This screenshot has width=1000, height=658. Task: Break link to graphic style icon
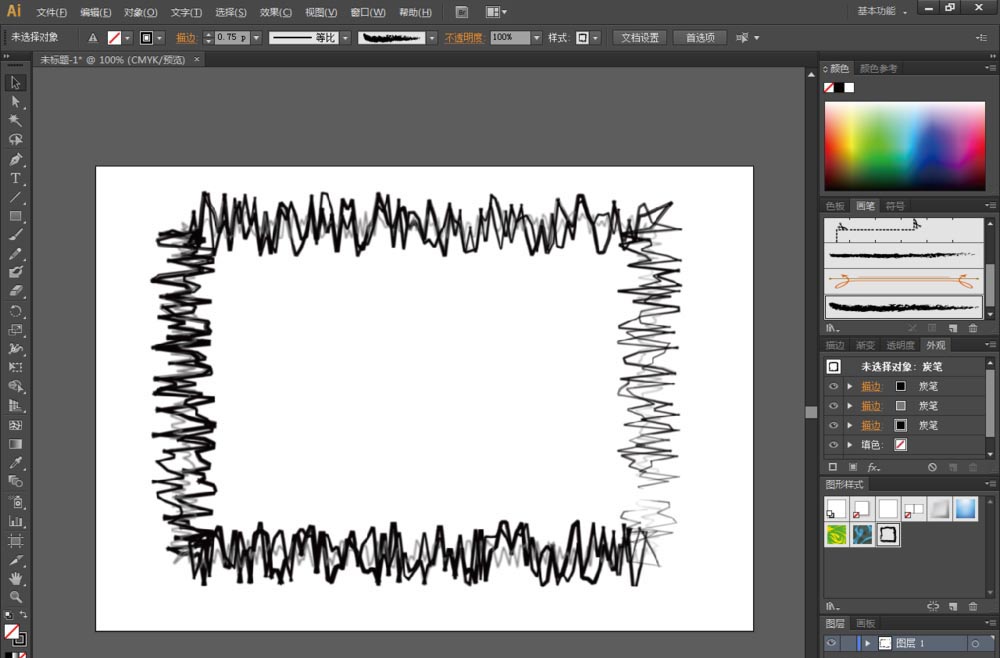click(x=932, y=606)
